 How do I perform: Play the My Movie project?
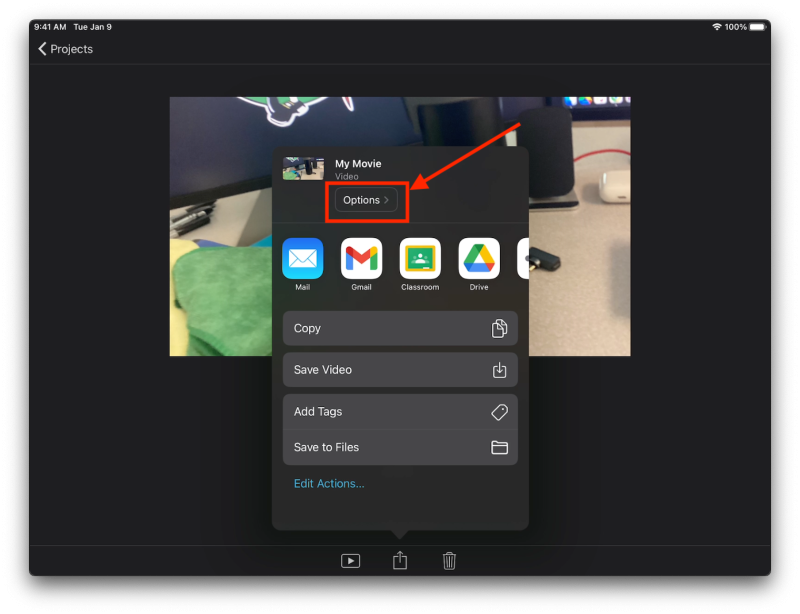click(350, 561)
